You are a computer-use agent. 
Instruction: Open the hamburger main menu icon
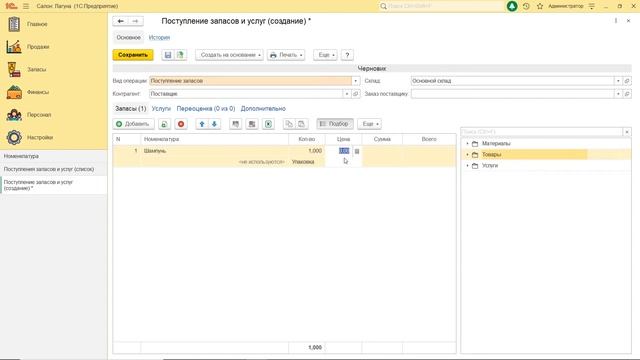point(26,6)
